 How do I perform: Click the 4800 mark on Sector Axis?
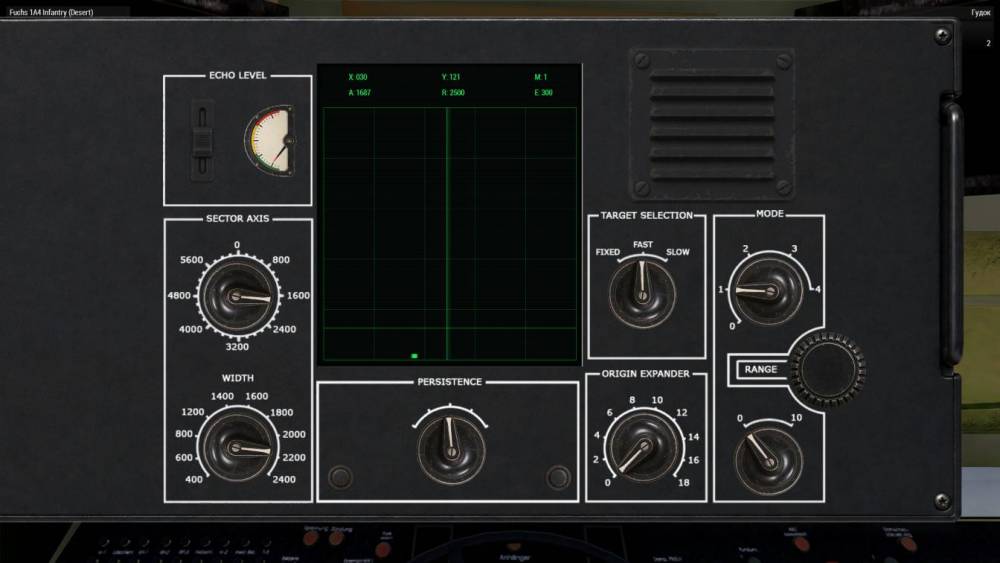179,295
